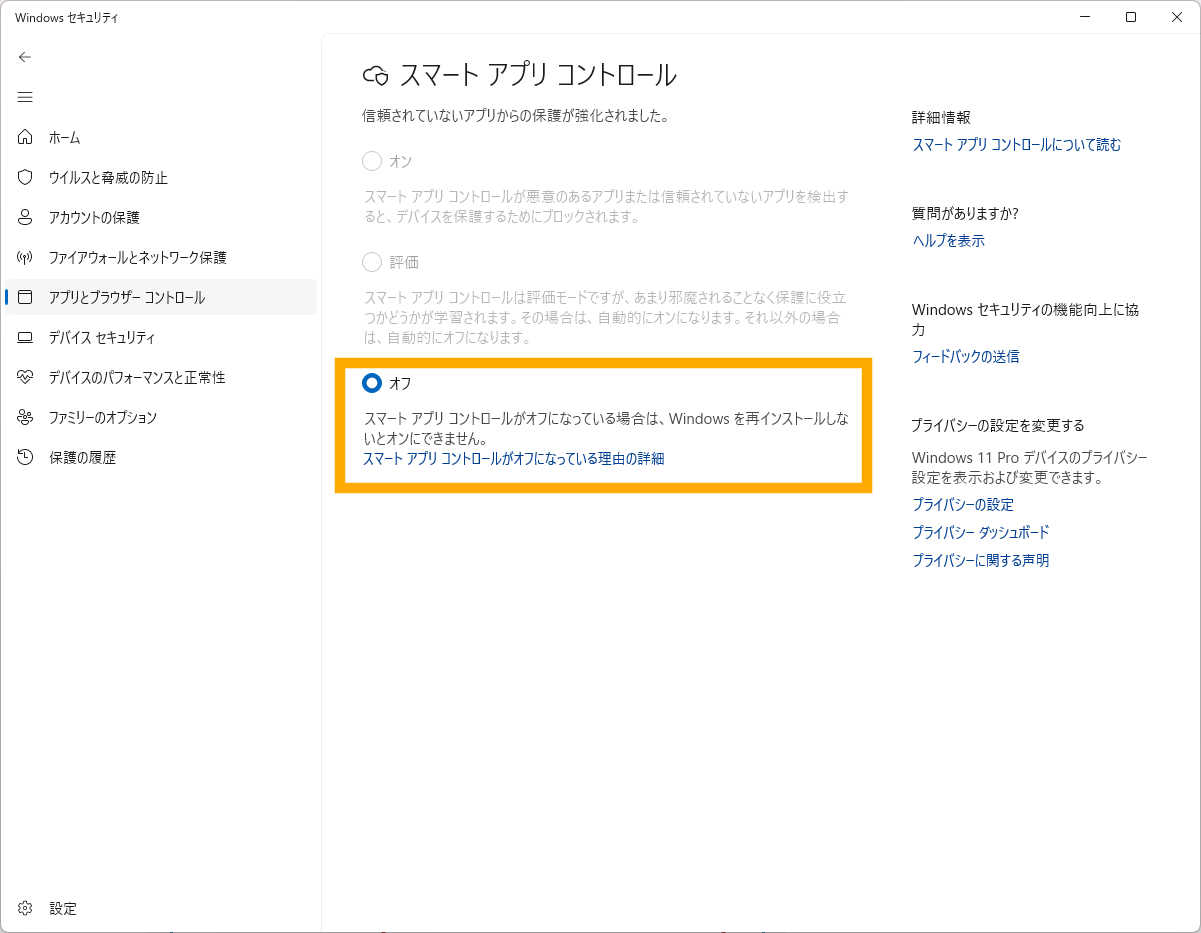The image size is (1201, 933).
Task: Click the clock icon for 保護の履歴
Action: coord(26,457)
